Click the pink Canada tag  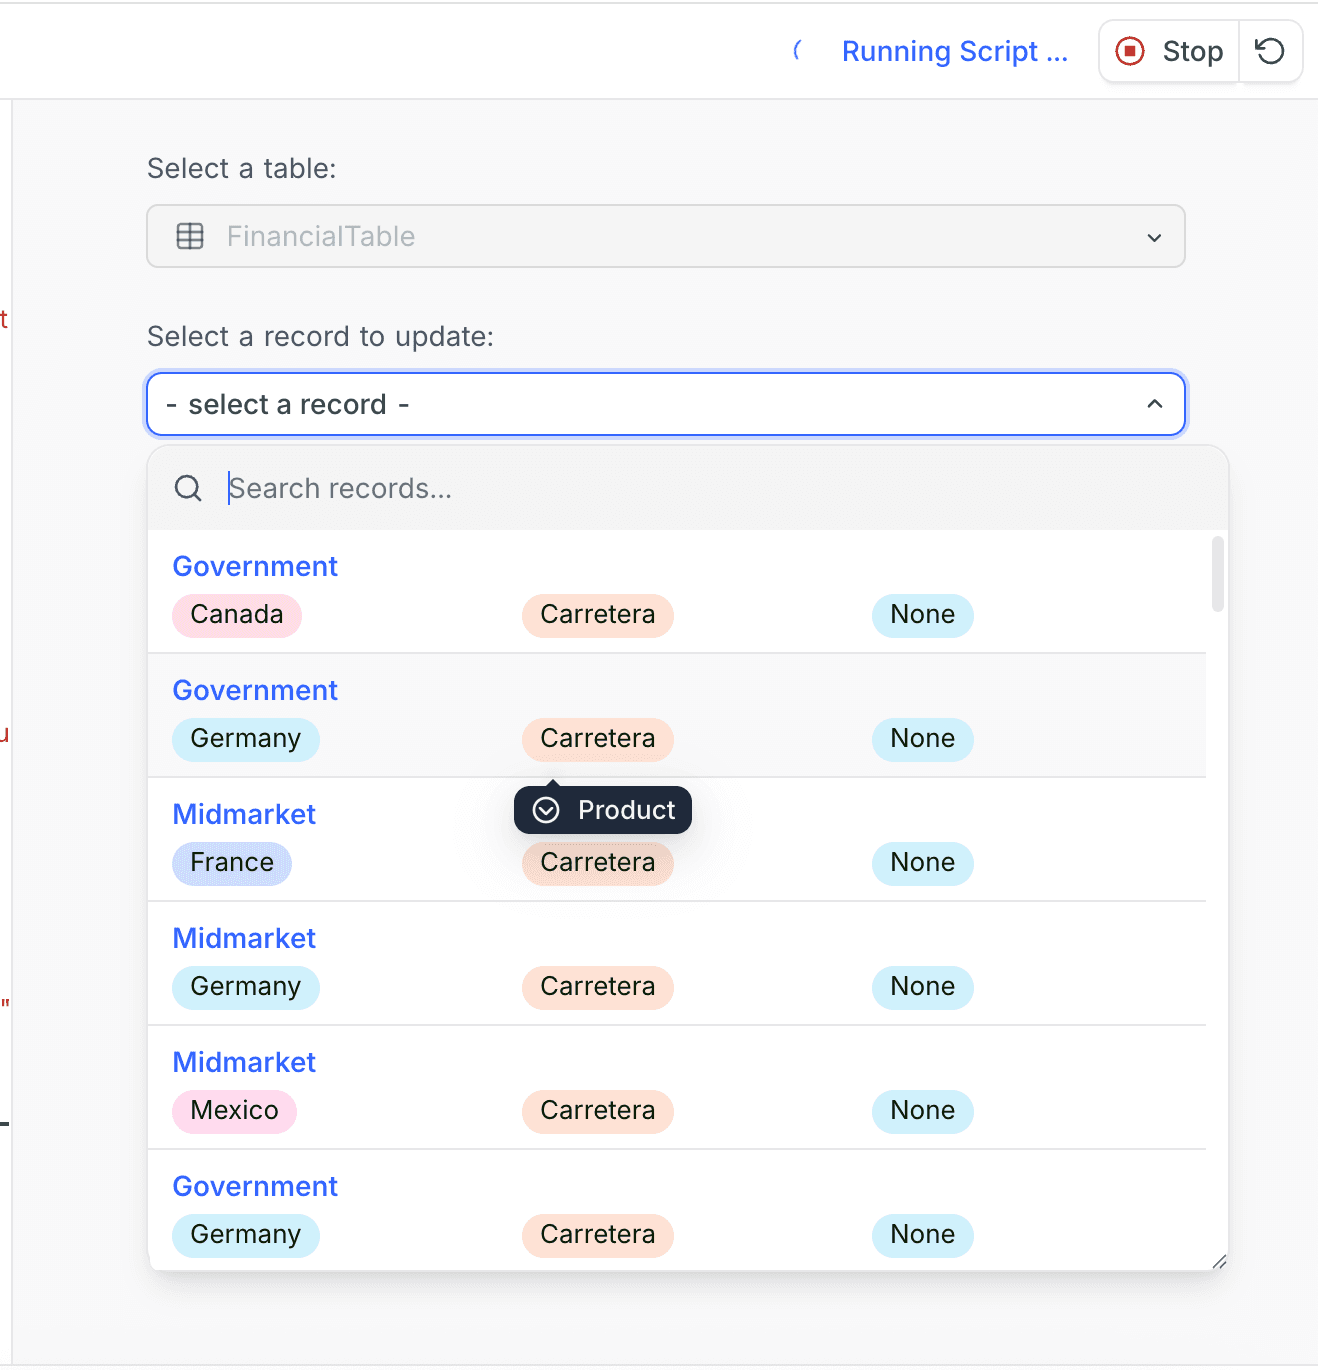tap(236, 615)
